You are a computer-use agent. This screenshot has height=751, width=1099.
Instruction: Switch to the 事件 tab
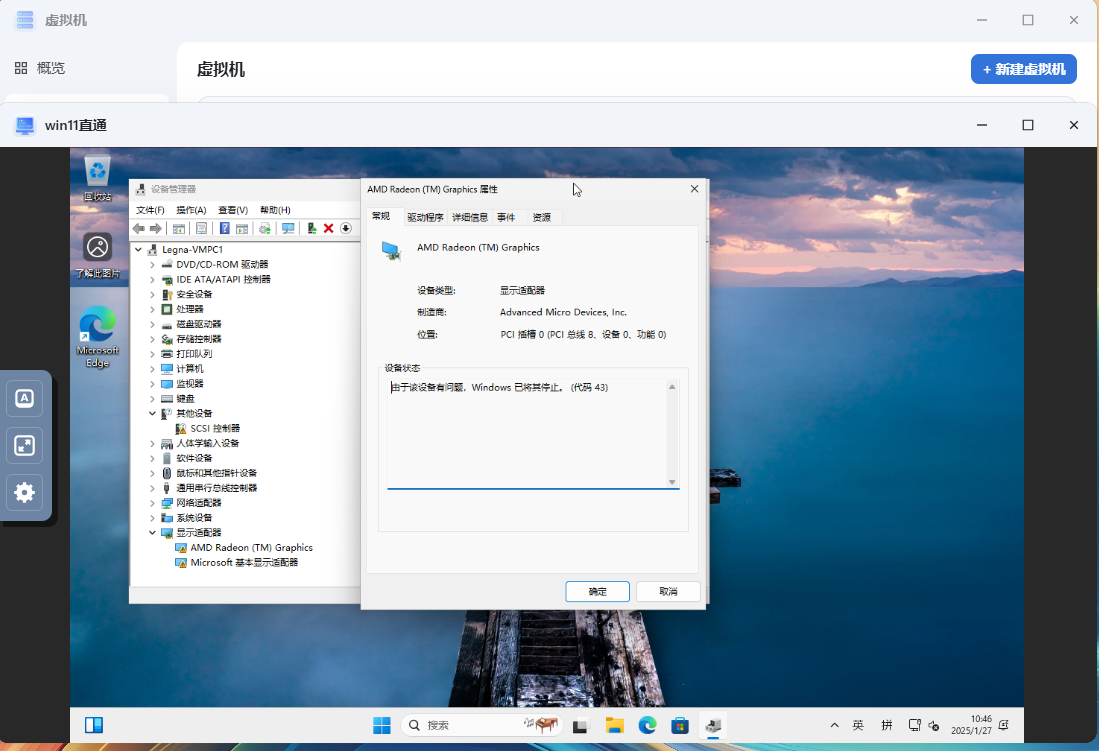tap(506, 217)
